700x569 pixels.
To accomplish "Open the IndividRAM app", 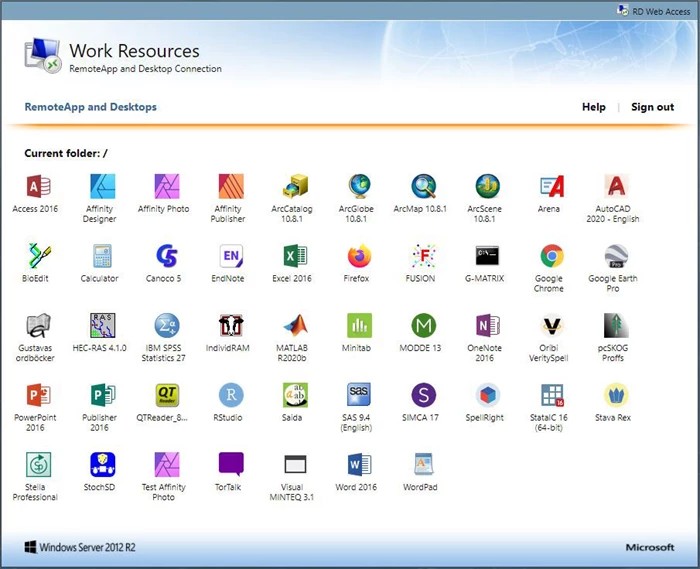I will pyautogui.click(x=231, y=325).
